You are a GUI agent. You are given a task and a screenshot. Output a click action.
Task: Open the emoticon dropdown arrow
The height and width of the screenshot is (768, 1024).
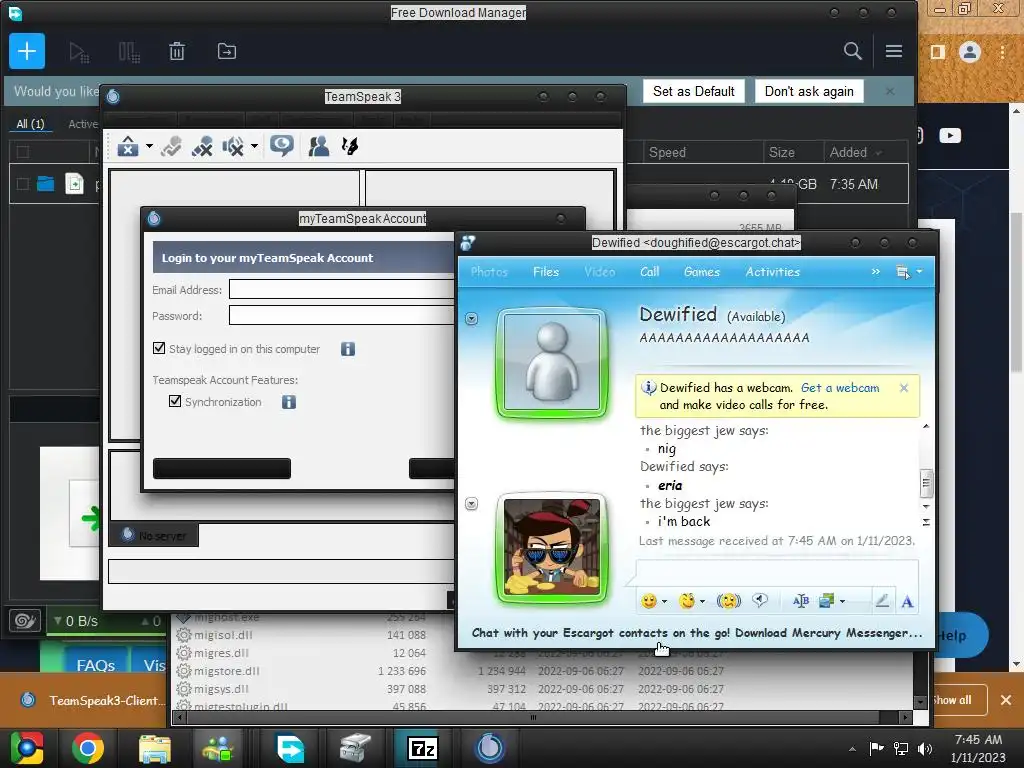(x=664, y=601)
